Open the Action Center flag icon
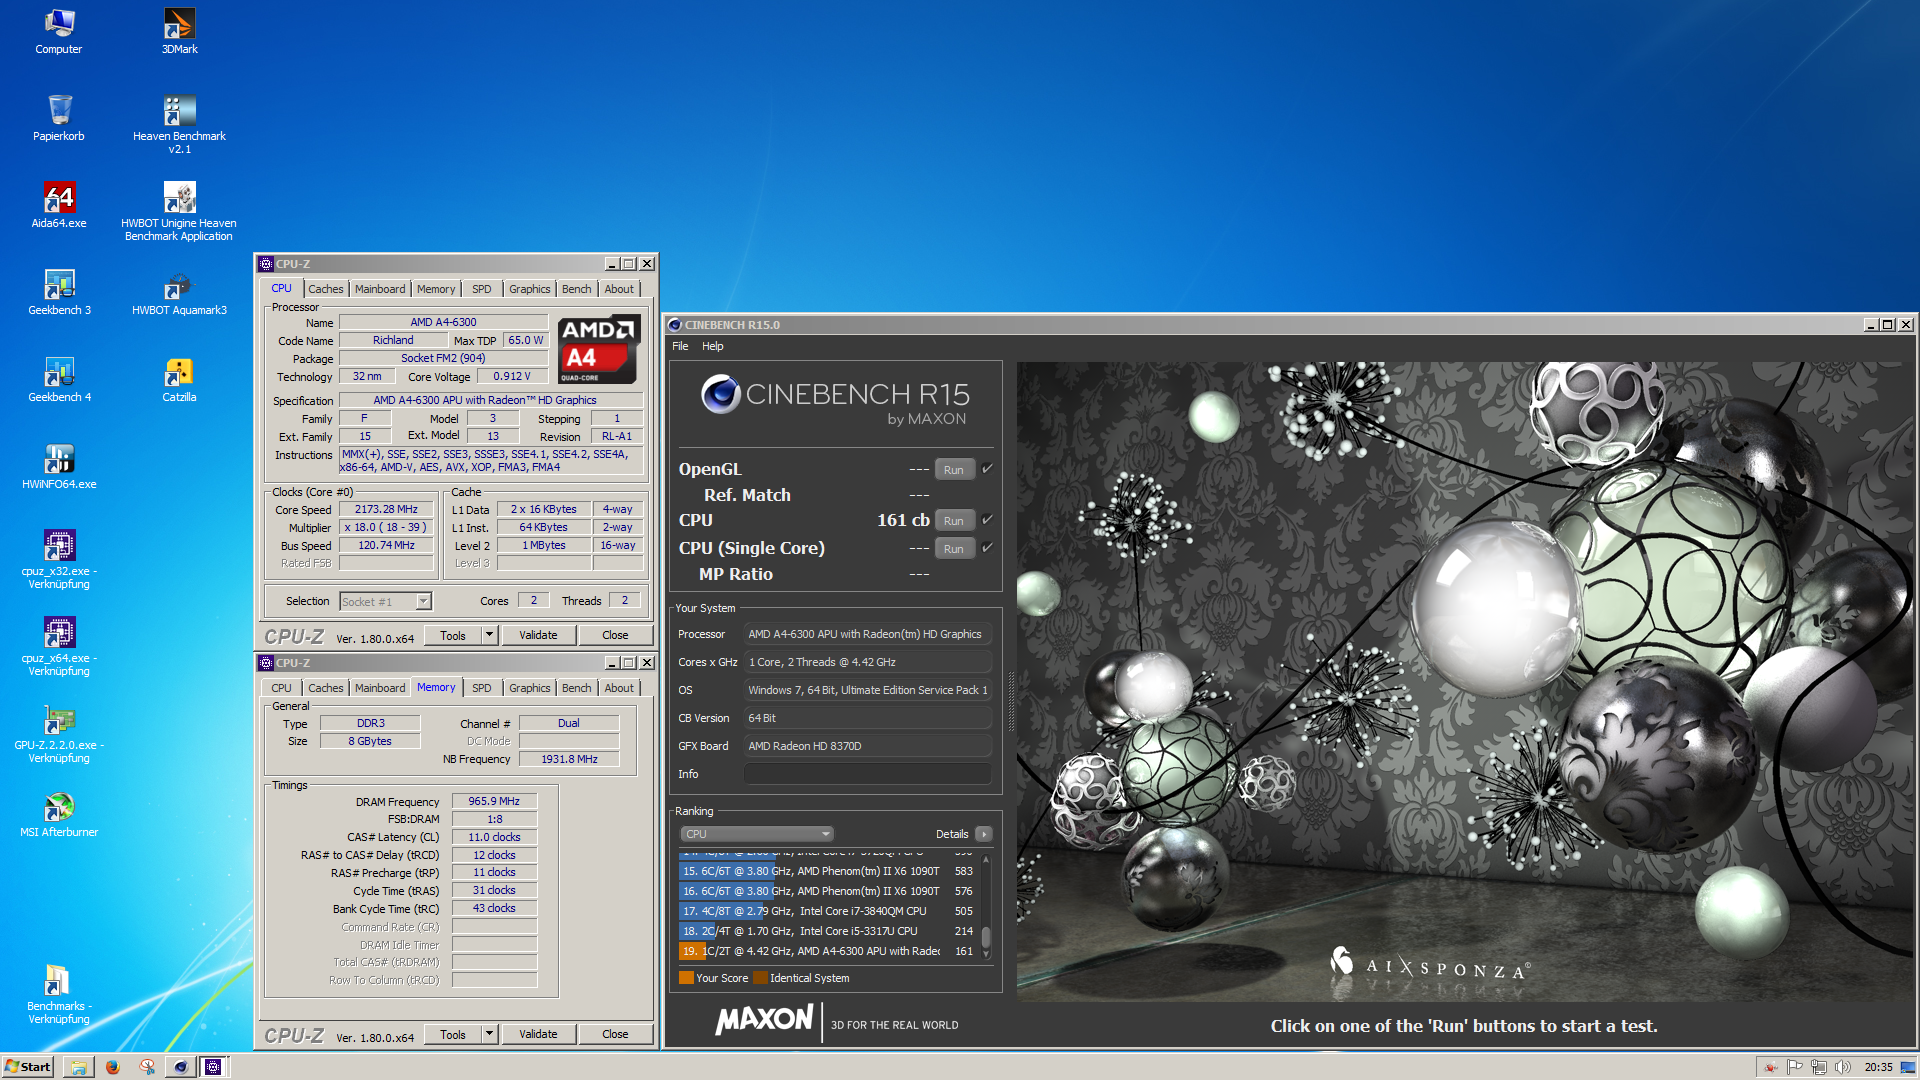The width and height of the screenshot is (1920, 1080). pyautogui.click(x=1795, y=1067)
